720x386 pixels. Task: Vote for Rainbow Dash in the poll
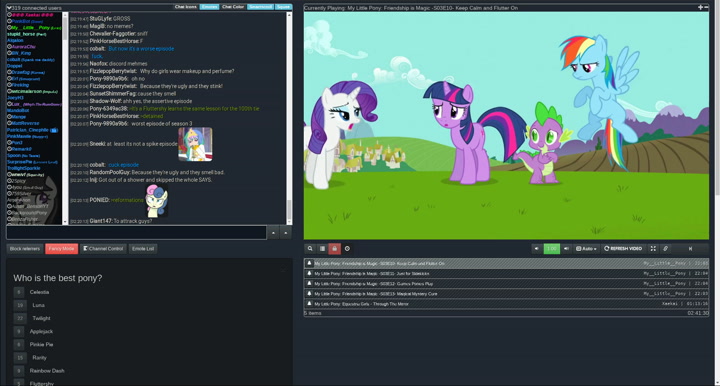point(19,370)
